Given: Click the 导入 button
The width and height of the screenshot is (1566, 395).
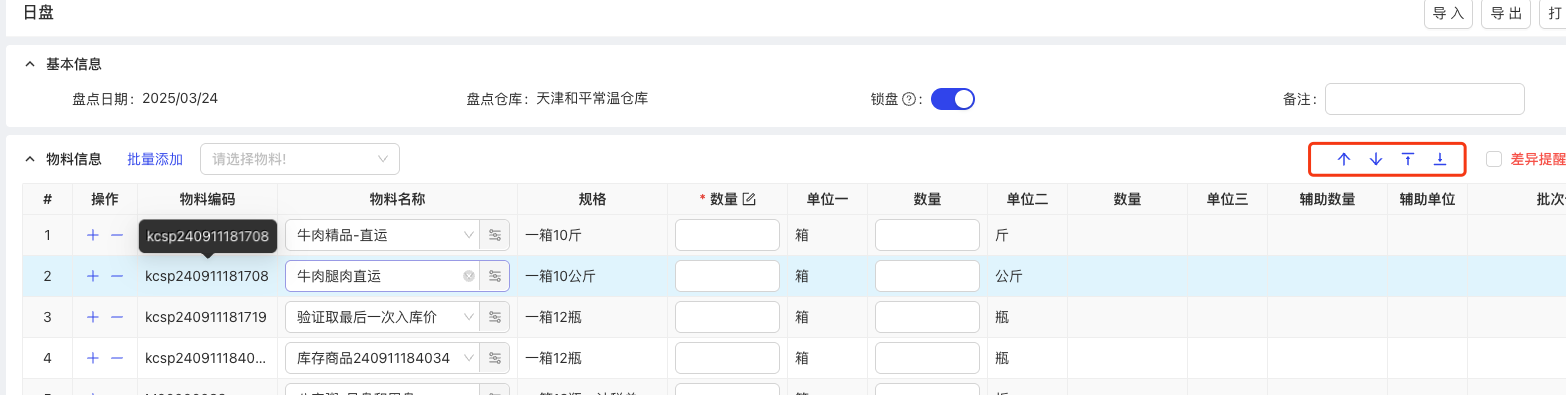Looking at the screenshot, I should pyautogui.click(x=1448, y=14).
